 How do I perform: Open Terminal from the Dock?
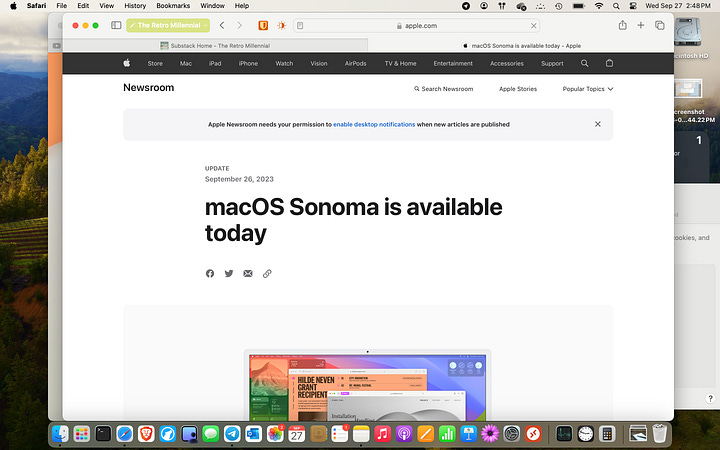103,433
